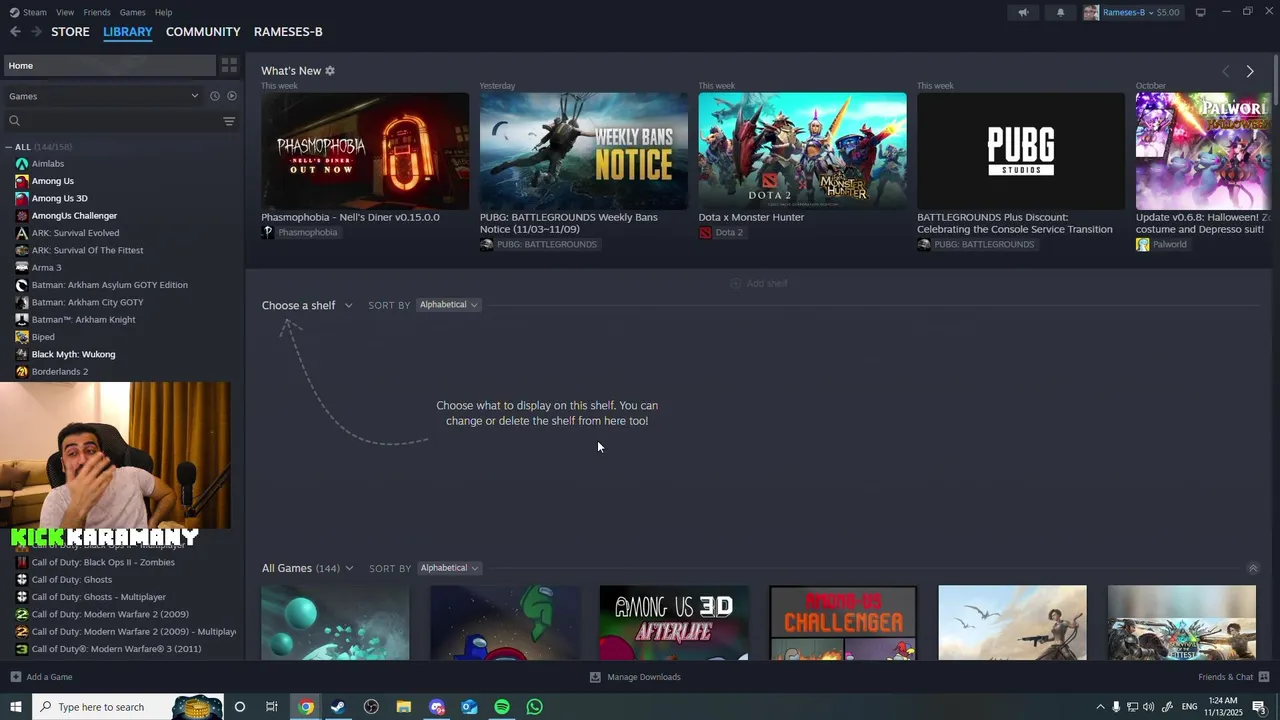Open Chrome from Windows taskbar
1280x720 pixels.
tap(306, 707)
